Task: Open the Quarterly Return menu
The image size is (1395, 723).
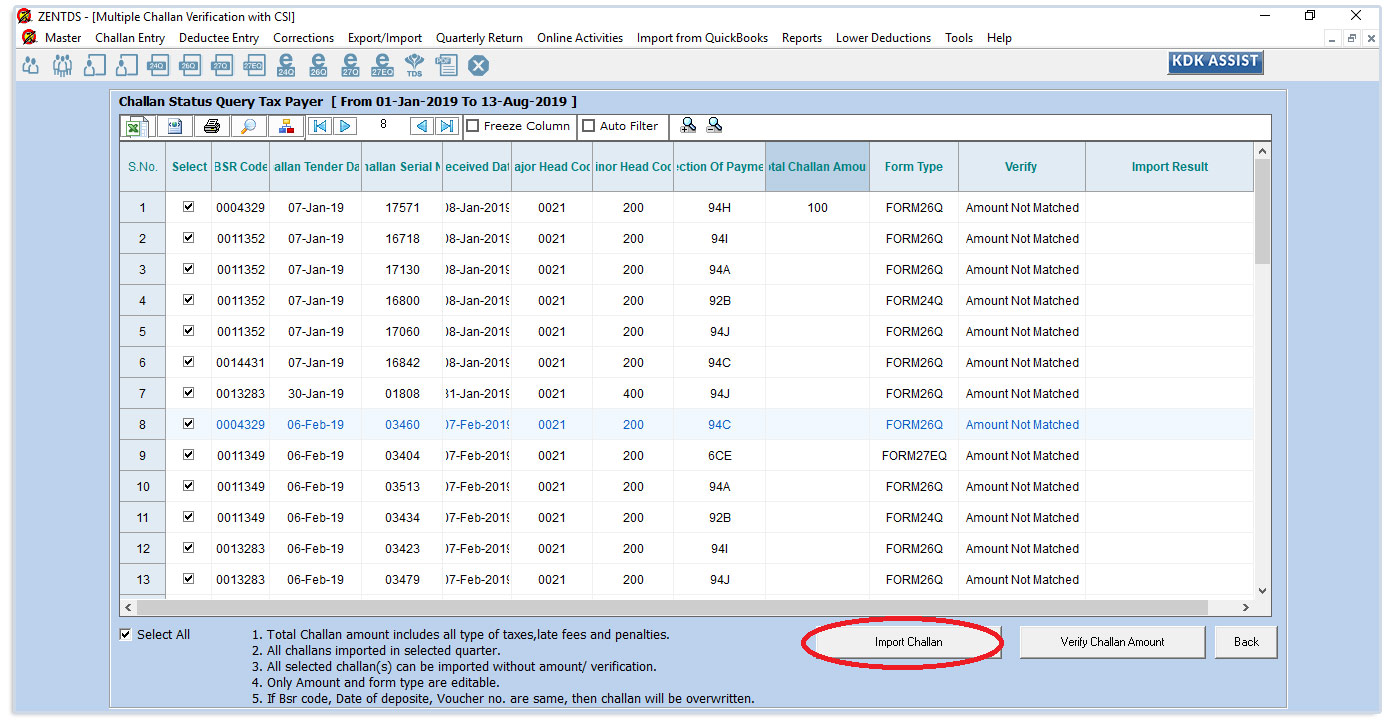Action: pyautogui.click(x=479, y=38)
